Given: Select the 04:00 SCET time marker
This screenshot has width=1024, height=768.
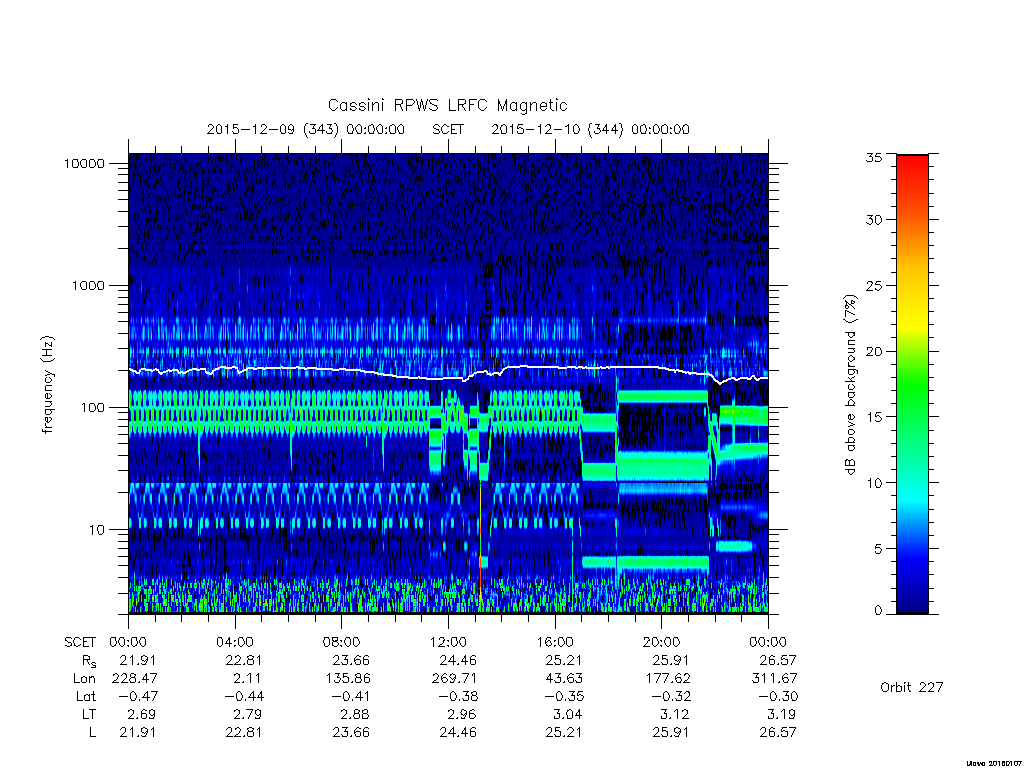Looking at the screenshot, I should click(x=235, y=642).
